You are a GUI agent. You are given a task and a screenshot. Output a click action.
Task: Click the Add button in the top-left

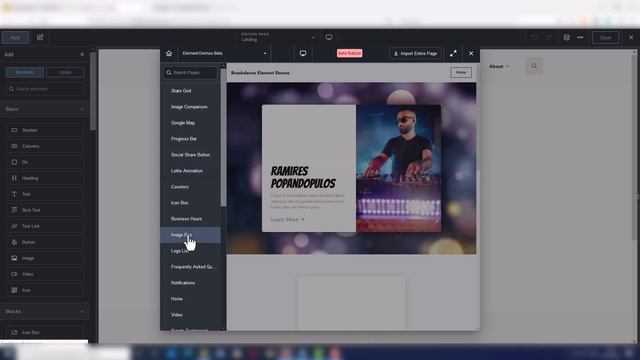pos(15,38)
